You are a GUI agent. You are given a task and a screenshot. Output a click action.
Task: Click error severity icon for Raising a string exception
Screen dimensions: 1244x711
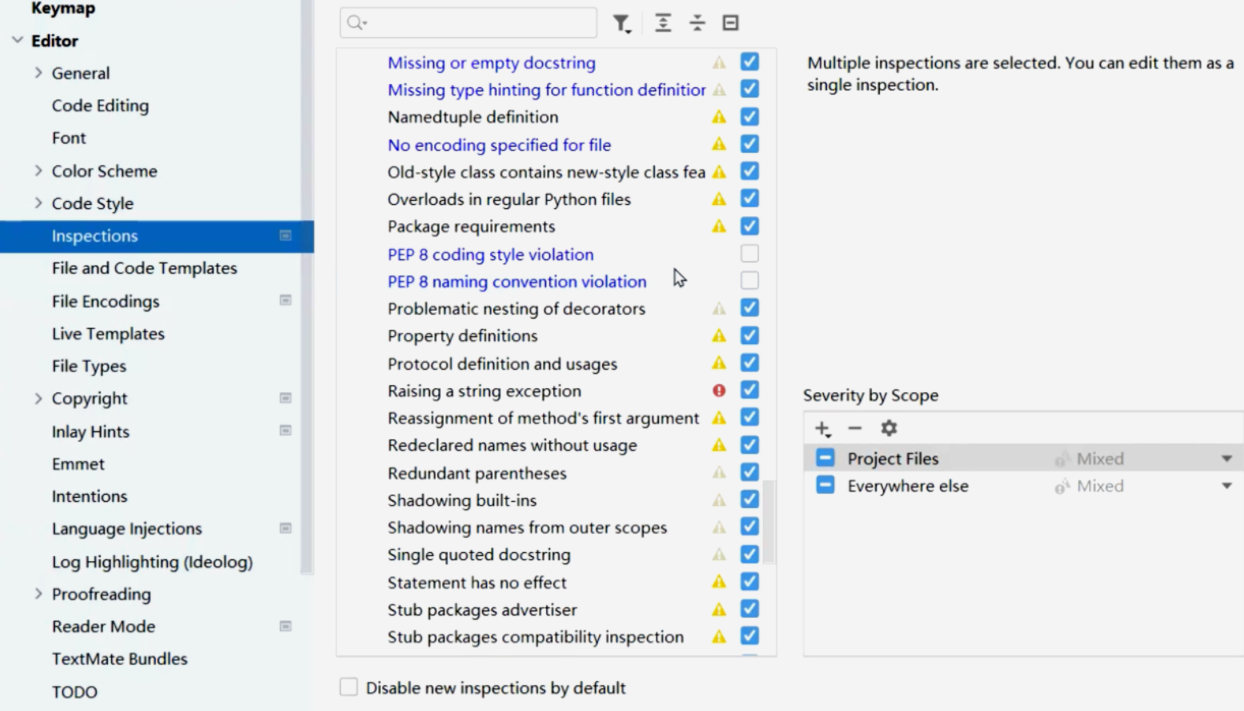[719, 391]
